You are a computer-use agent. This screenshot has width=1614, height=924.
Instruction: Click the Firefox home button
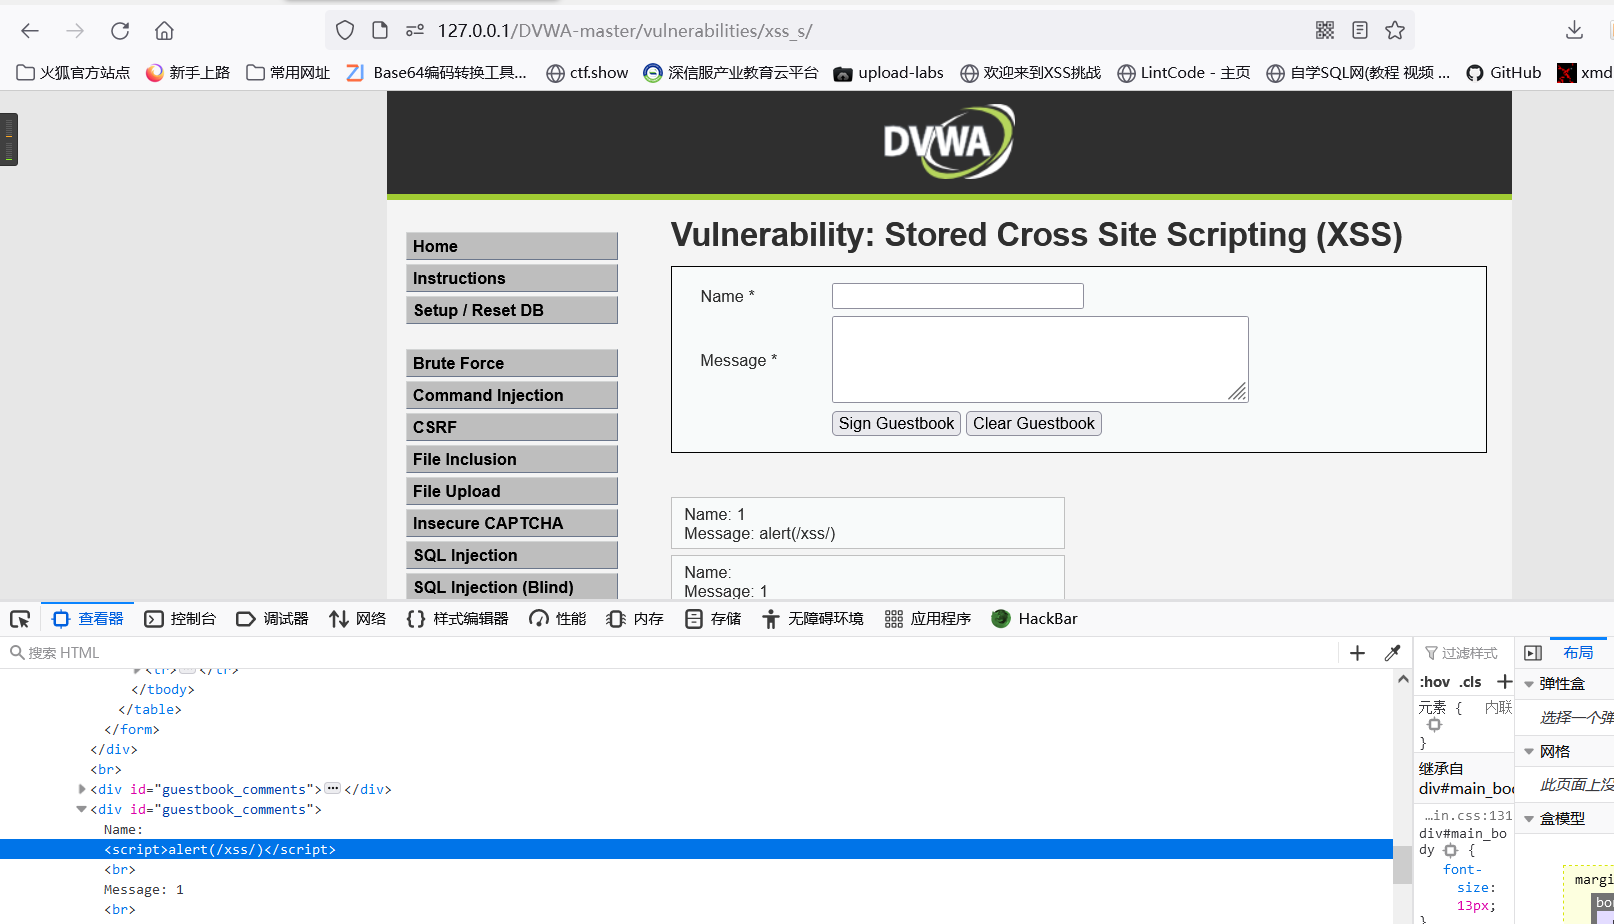164,30
